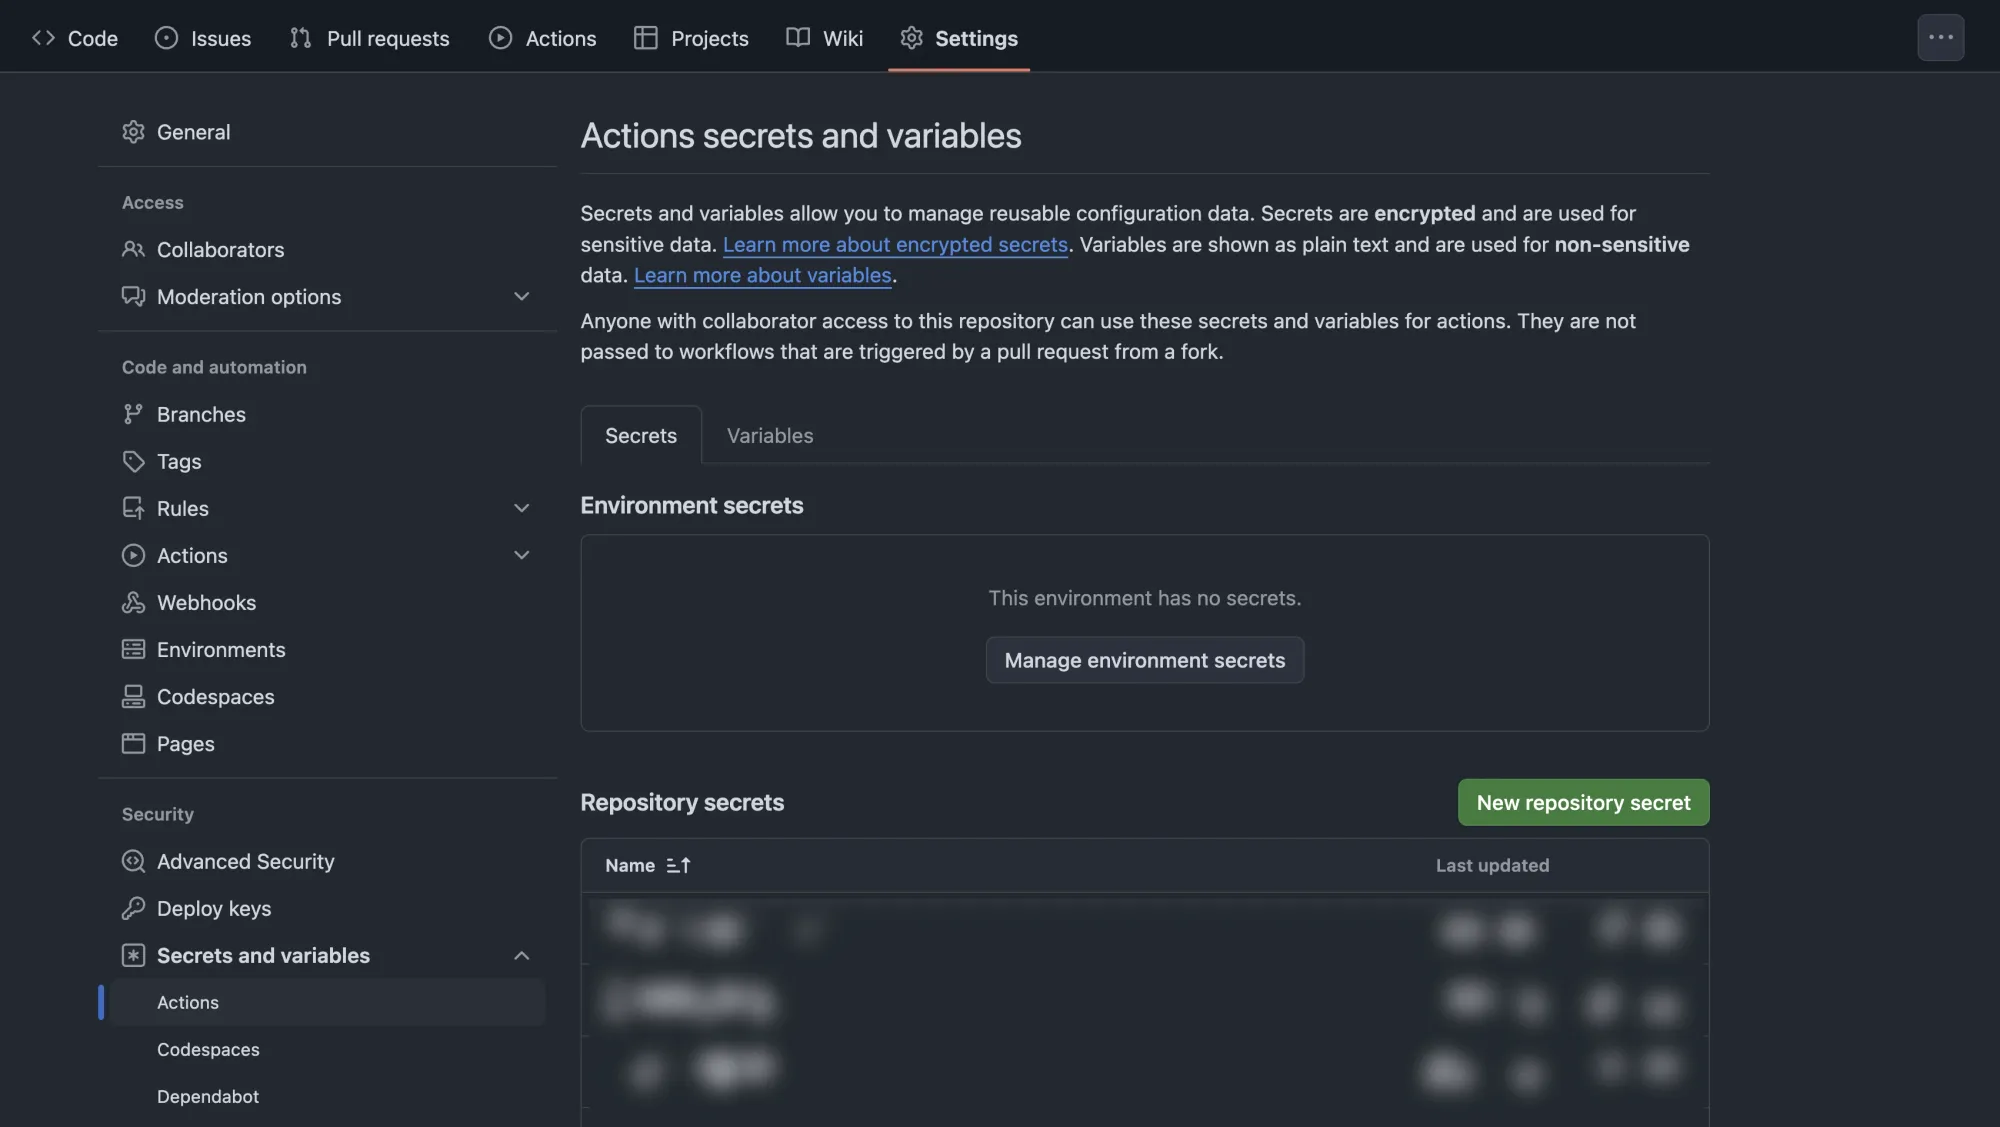This screenshot has width=2000, height=1127.
Task: Click the Wiki book icon
Action: tap(798, 38)
